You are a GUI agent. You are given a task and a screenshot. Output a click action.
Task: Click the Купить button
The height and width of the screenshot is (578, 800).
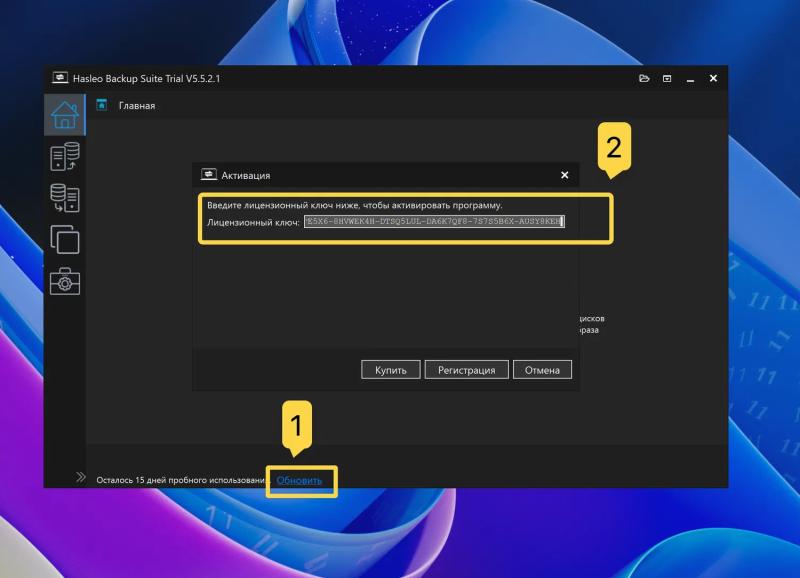click(391, 369)
